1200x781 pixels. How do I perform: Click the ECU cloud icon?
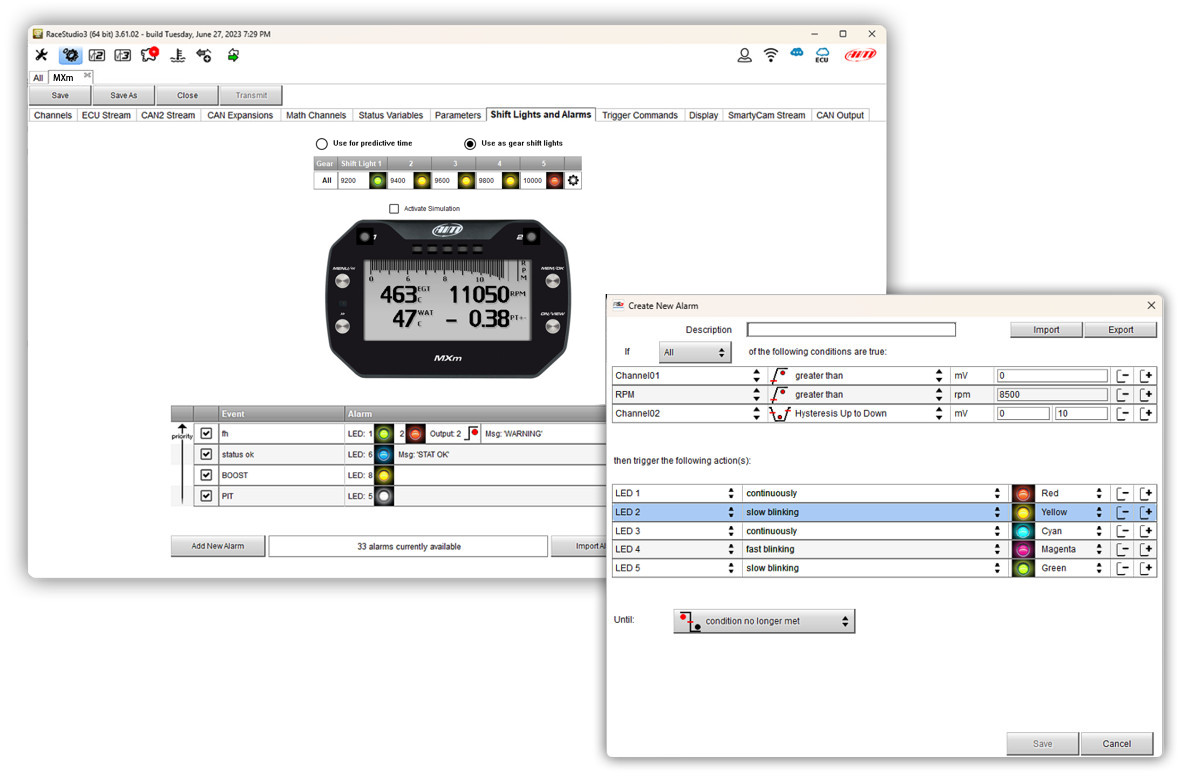point(822,56)
